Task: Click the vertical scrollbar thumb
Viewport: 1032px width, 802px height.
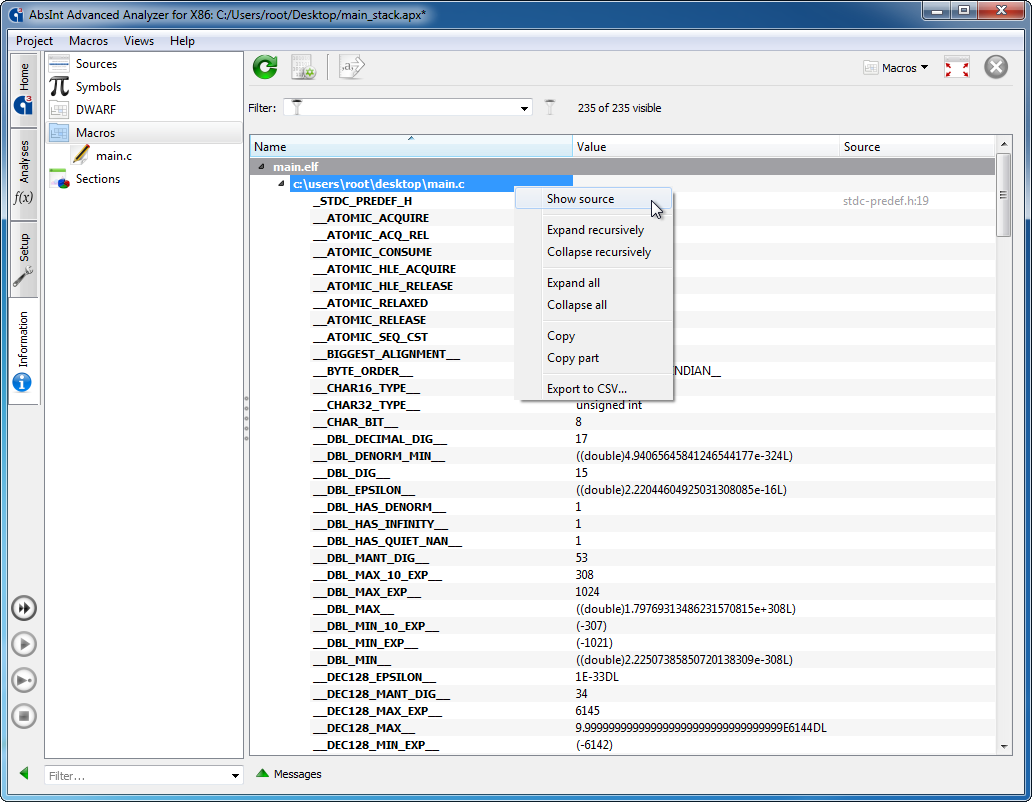Action: (1003, 195)
